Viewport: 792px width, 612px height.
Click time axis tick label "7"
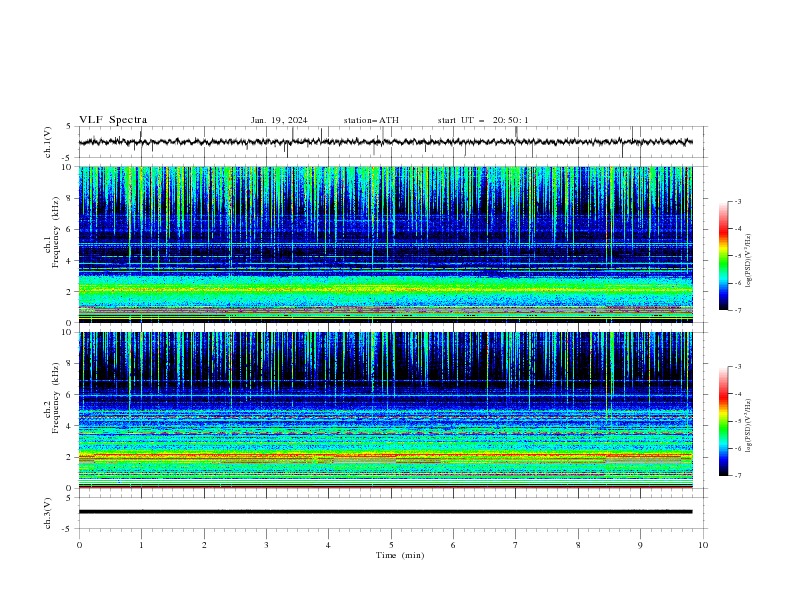point(516,545)
